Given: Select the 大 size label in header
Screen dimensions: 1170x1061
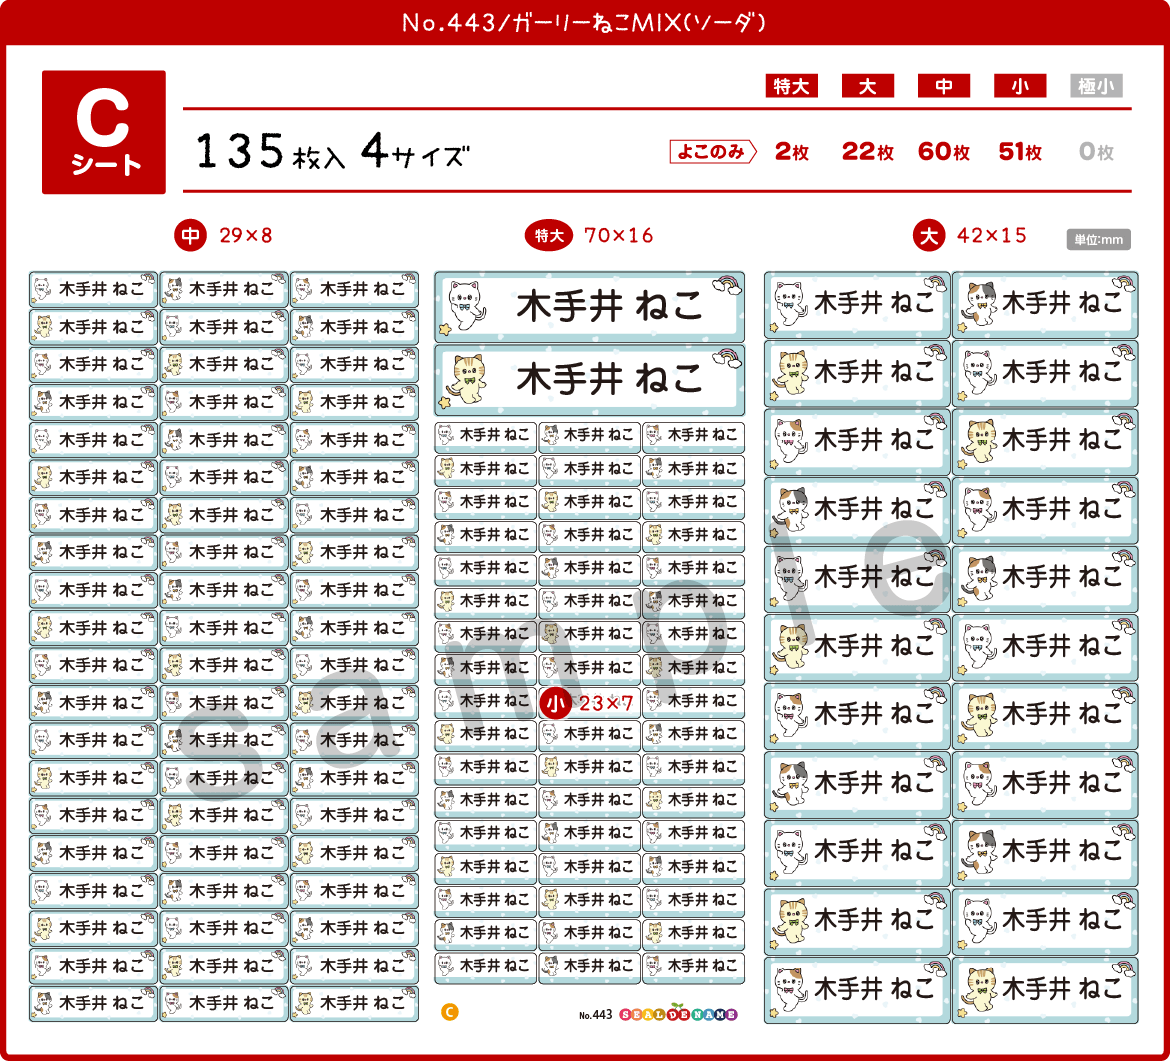Looking at the screenshot, I should pyautogui.click(x=867, y=86).
